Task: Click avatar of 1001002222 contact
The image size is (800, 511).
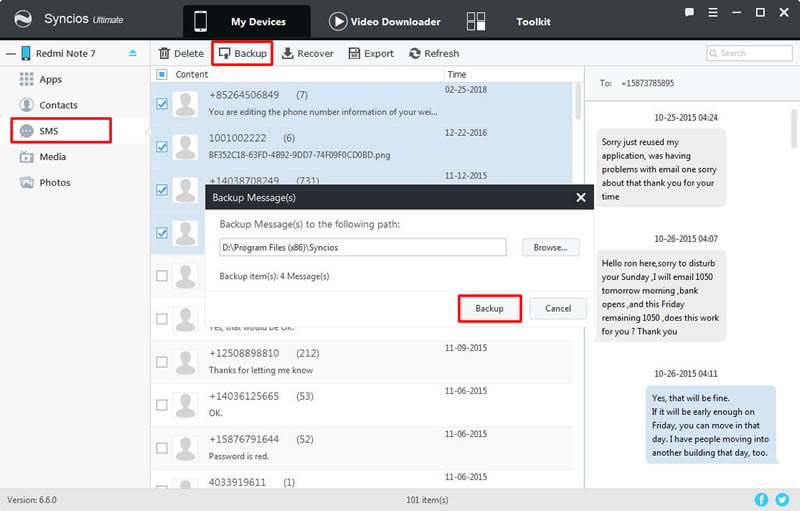Action: [x=185, y=147]
